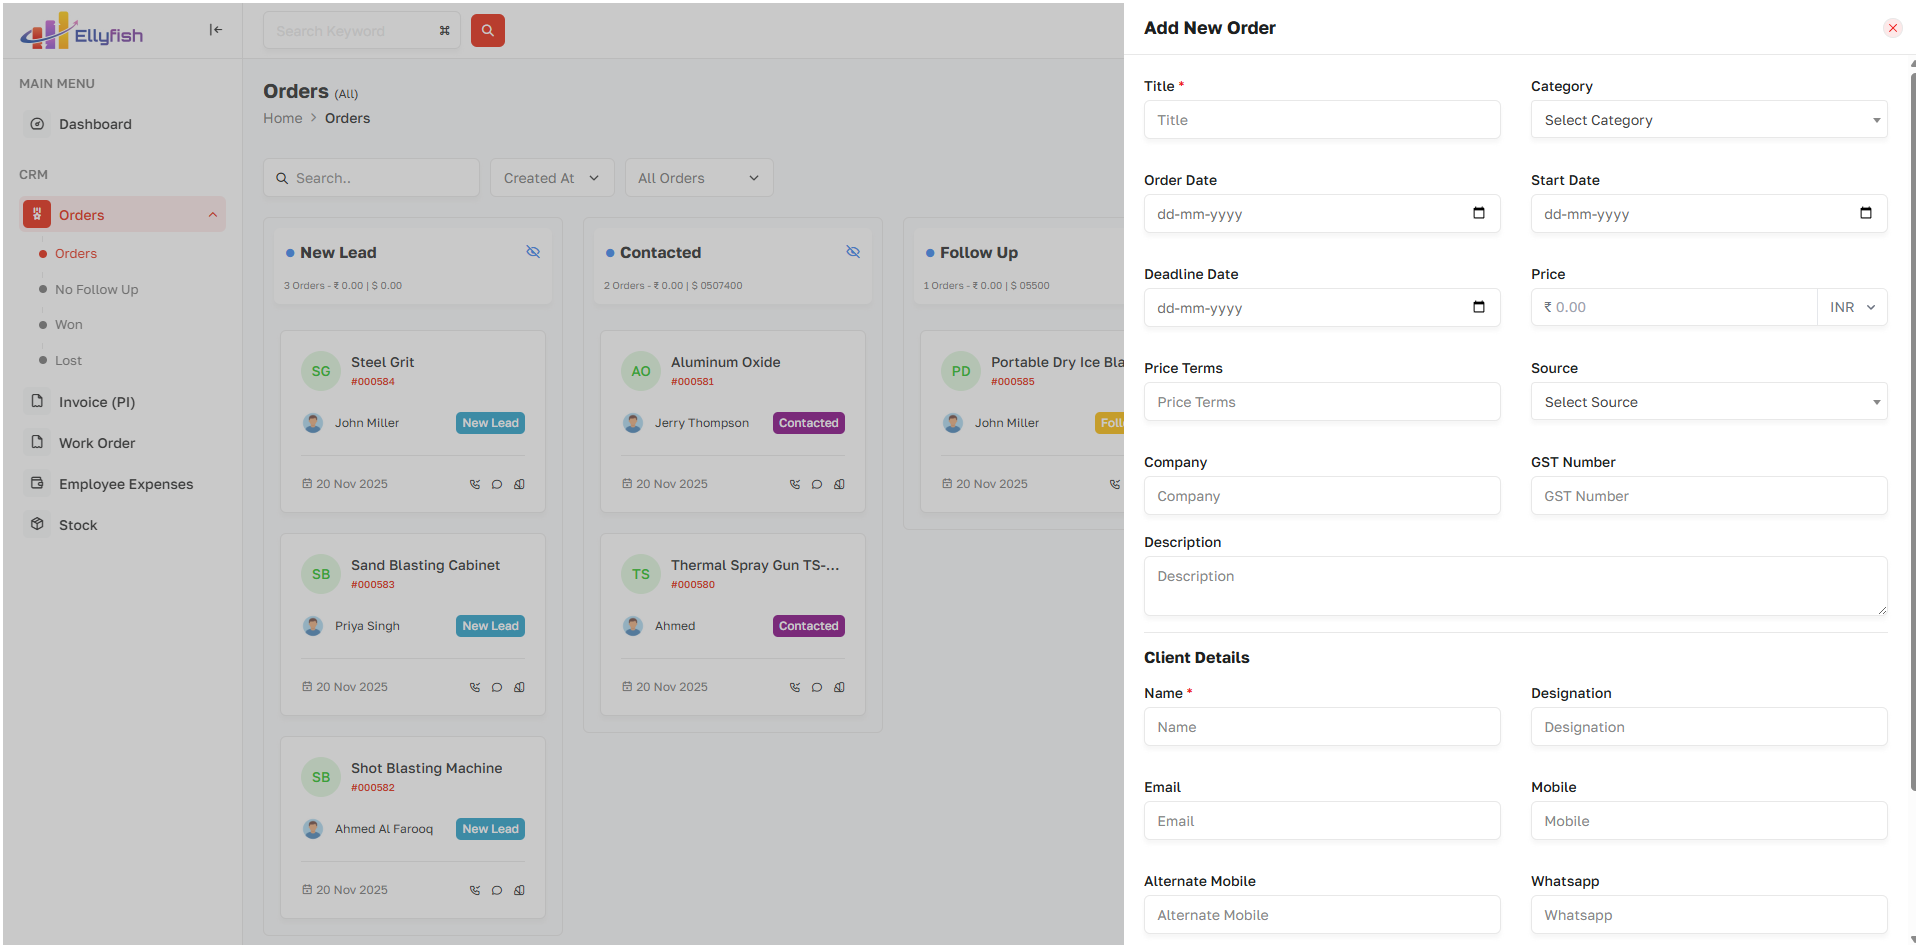Open the Select Source dropdown
1920x948 pixels.
coord(1708,402)
